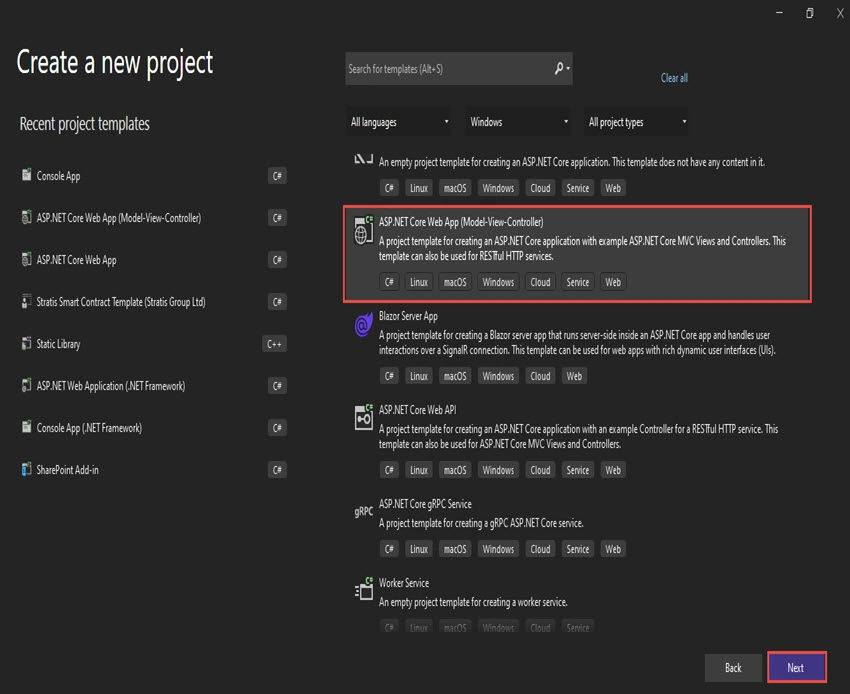Click the Blazor Server App purple icon
The height and width of the screenshot is (694, 850).
363,324
